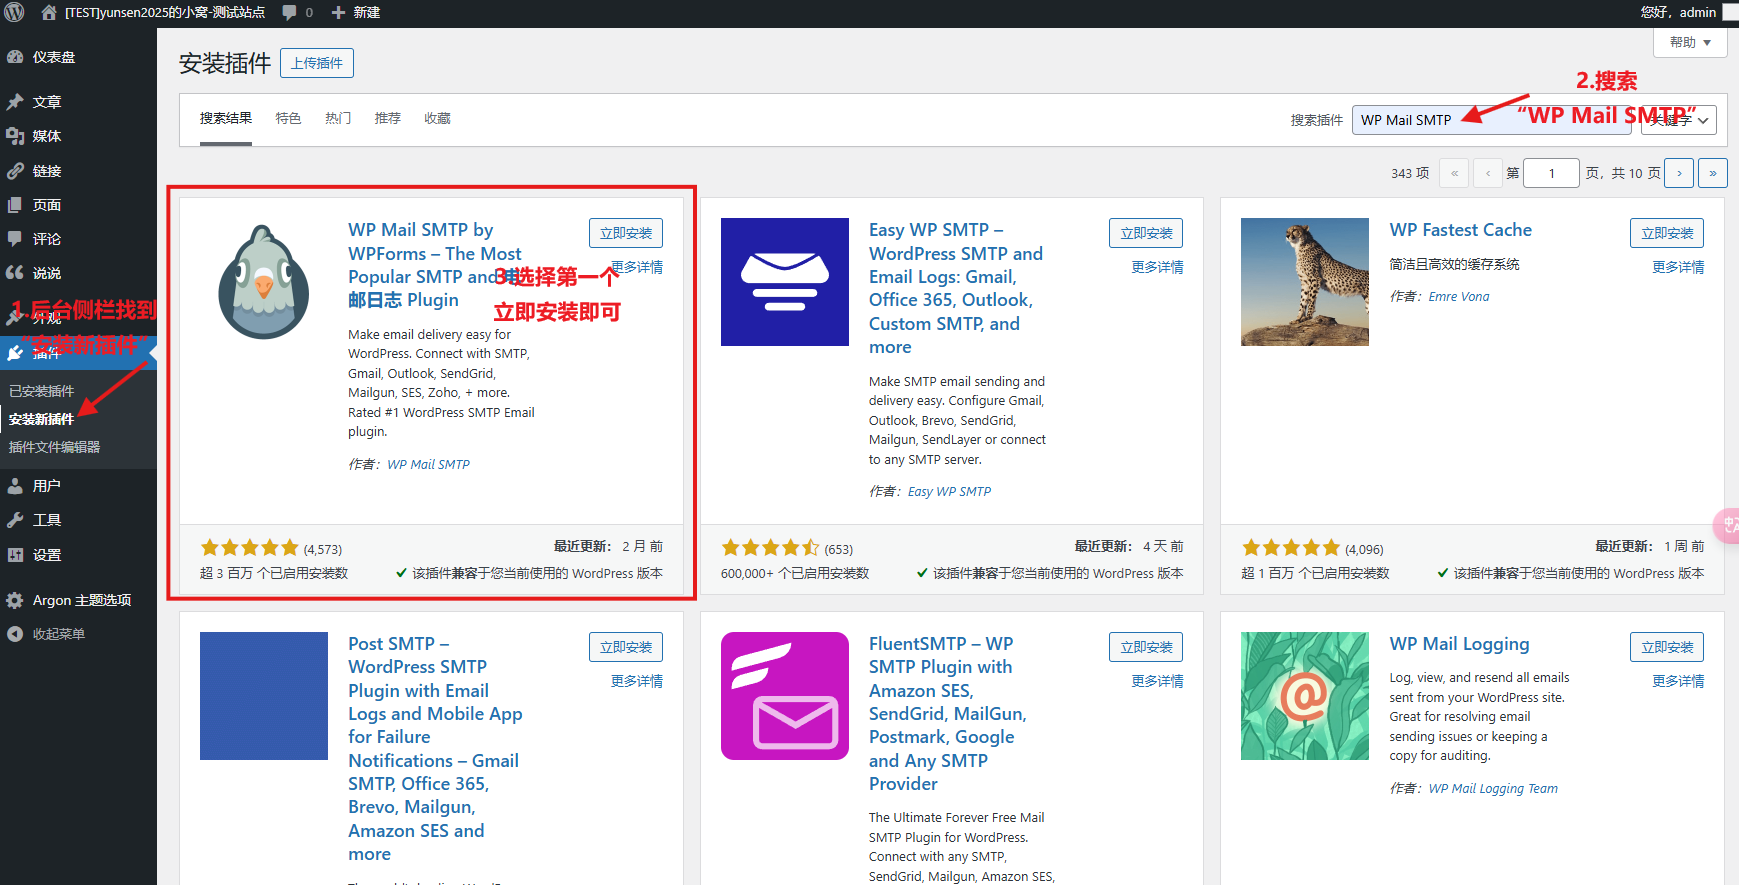The image size is (1739, 885).
Task: Click the FluentSMTP magenta envelope logo
Action: (785, 696)
